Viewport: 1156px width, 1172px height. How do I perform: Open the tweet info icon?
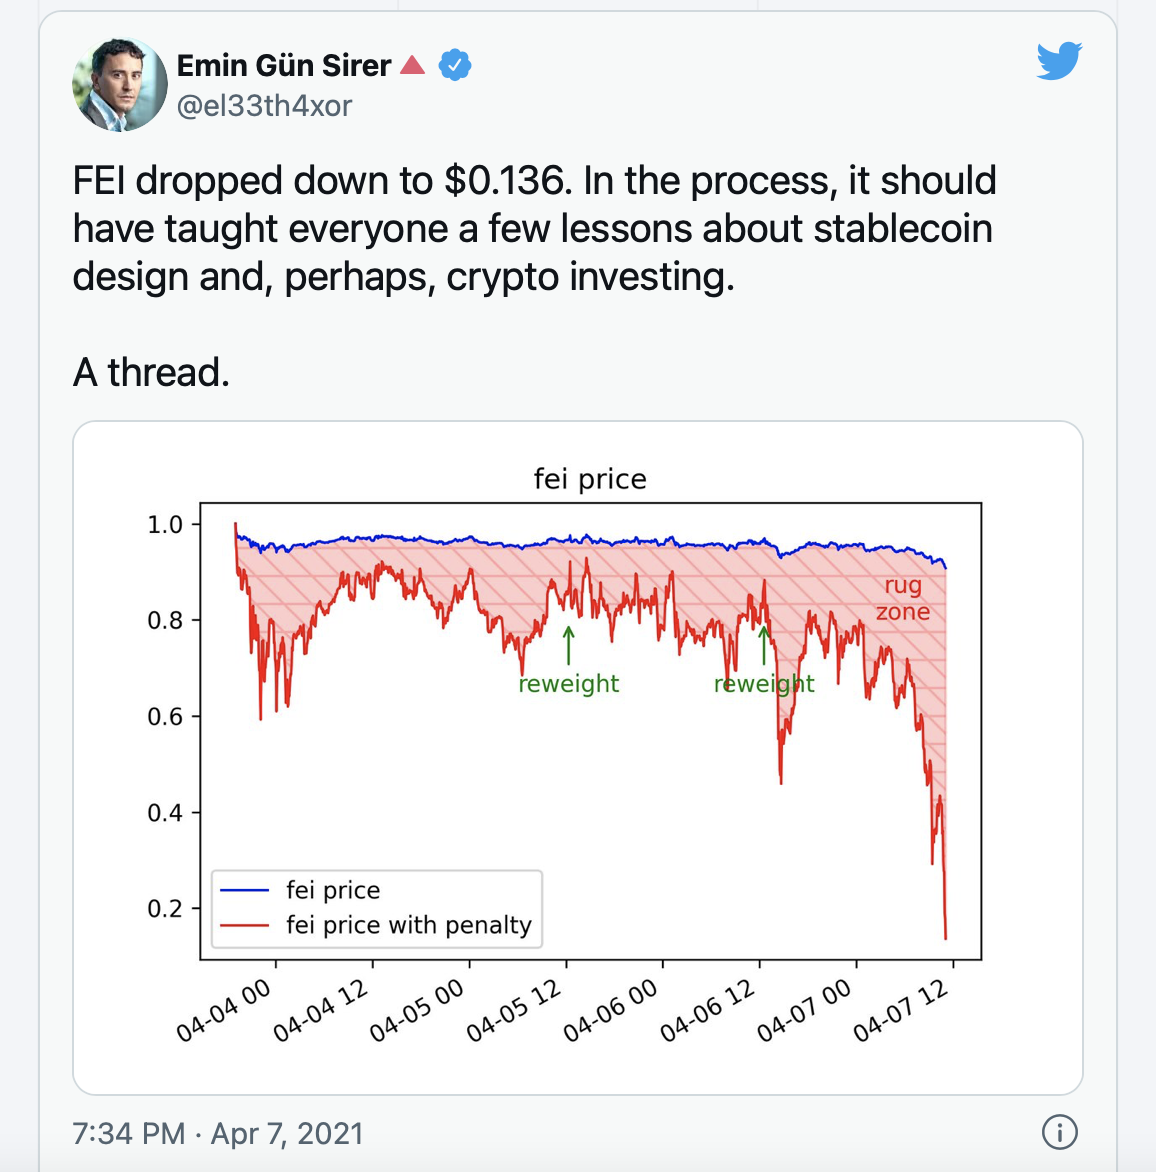coord(1060,1132)
